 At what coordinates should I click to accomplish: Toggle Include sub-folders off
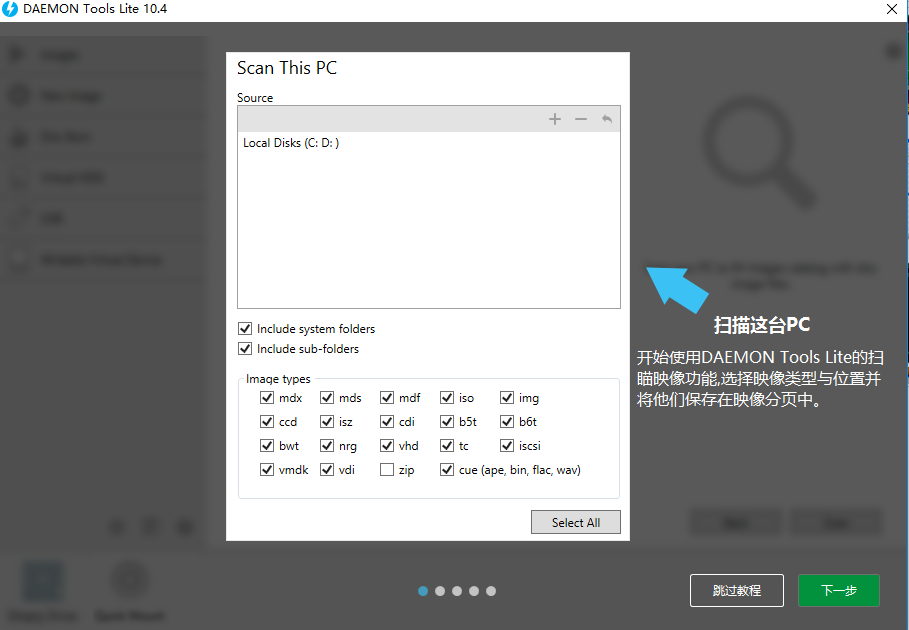click(245, 348)
